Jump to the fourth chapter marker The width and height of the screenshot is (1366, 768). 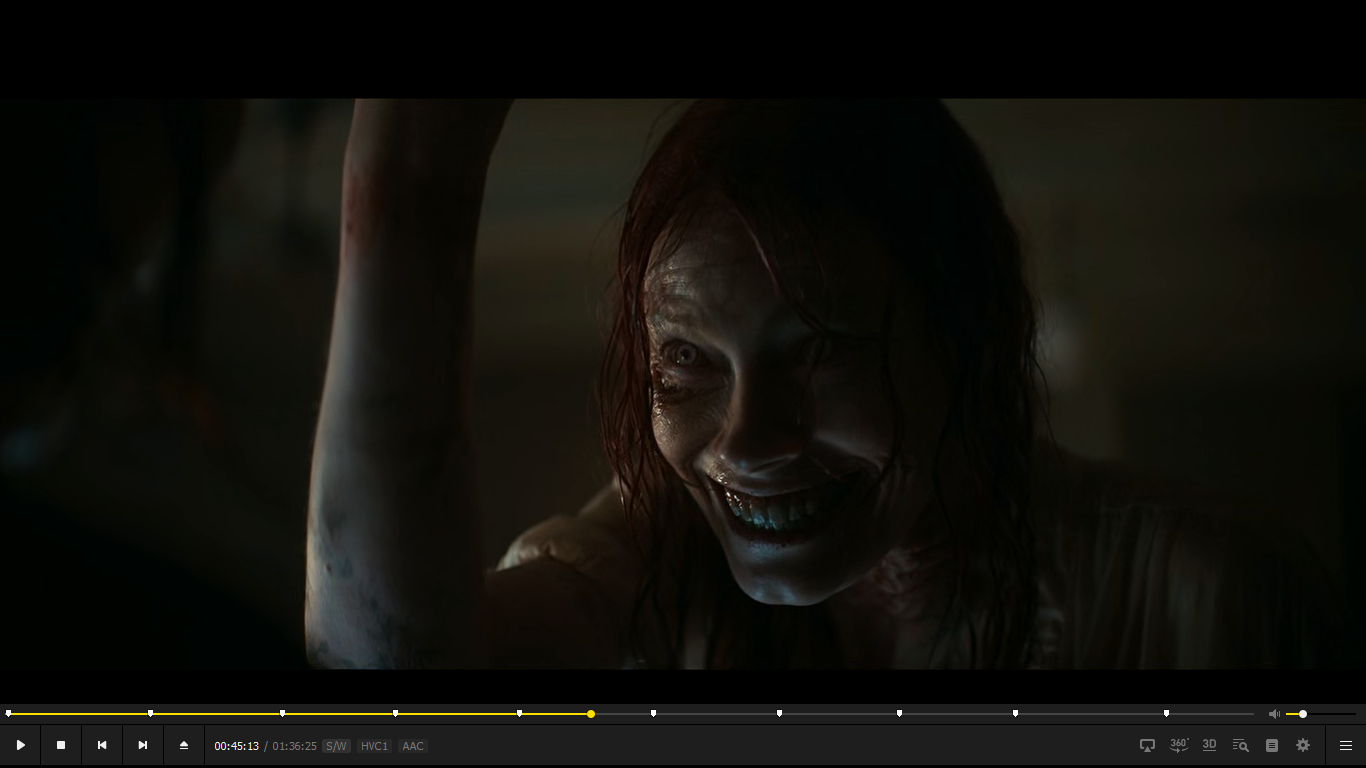coord(396,713)
